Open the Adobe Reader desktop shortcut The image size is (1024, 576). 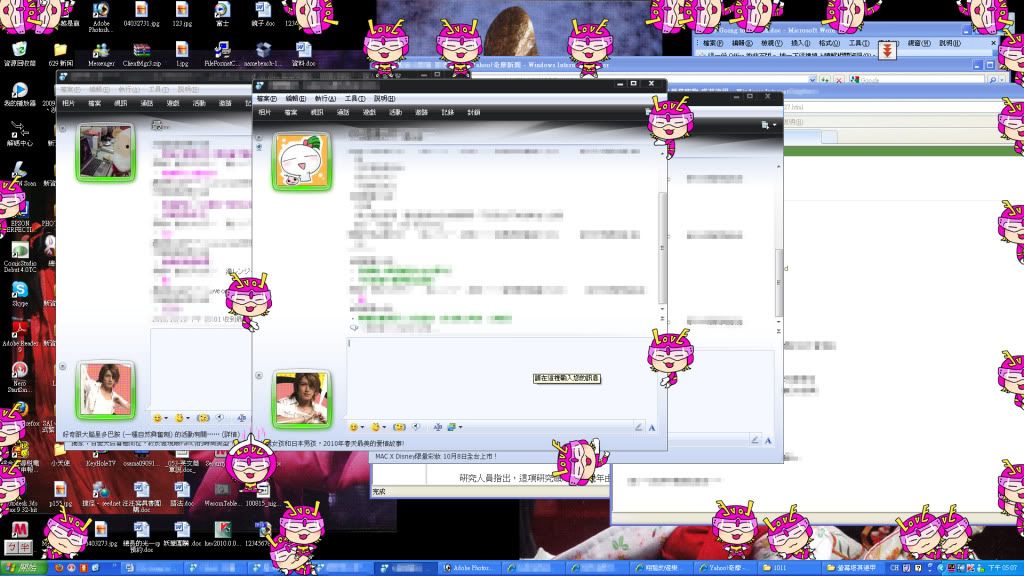[x=20, y=334]
